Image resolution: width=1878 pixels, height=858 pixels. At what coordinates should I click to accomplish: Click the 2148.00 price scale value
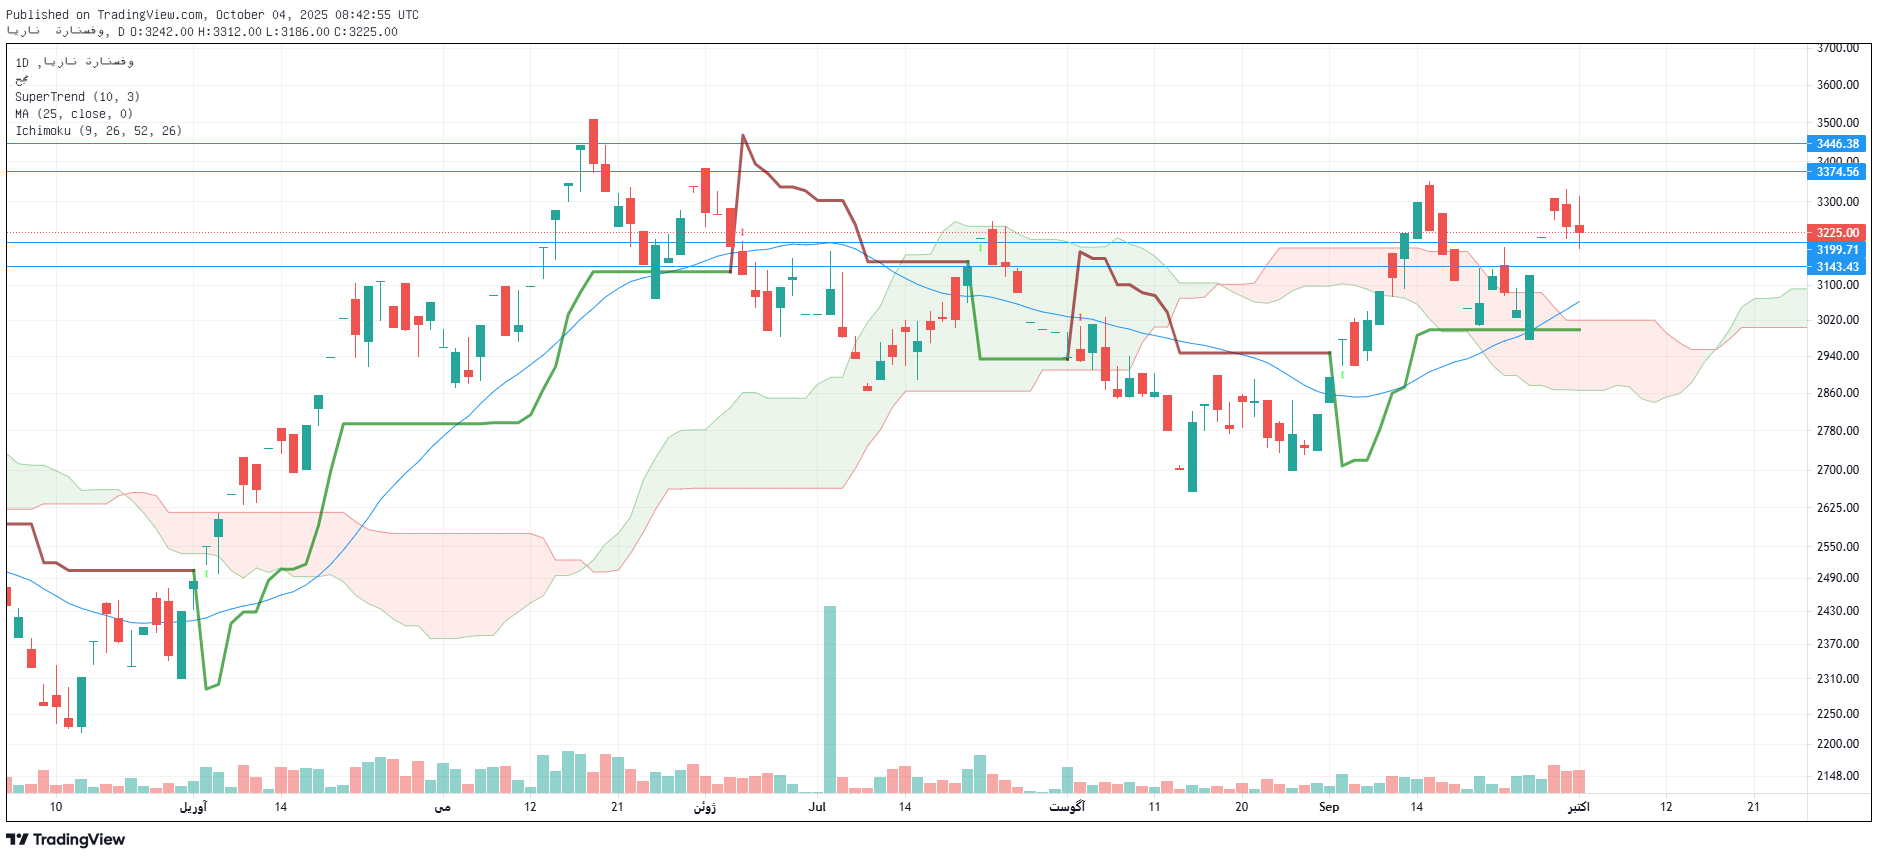[x=1837, y=776]
